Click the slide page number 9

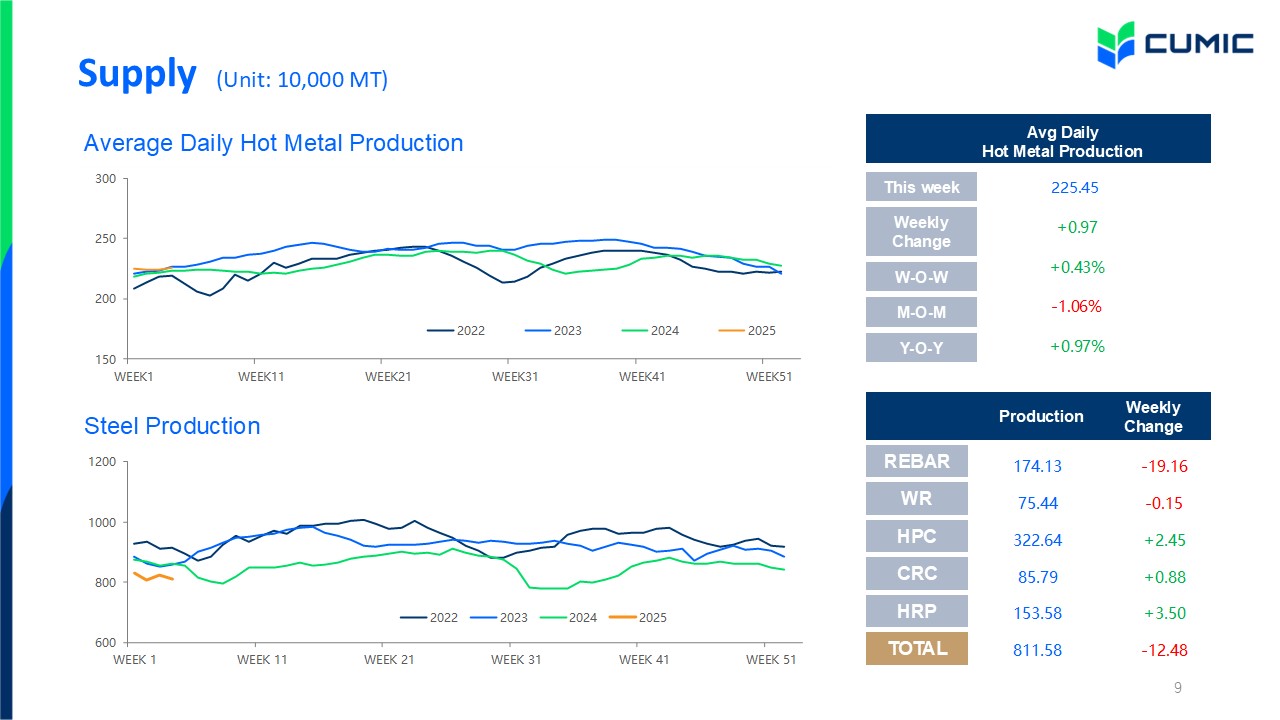click(1178, 688)
